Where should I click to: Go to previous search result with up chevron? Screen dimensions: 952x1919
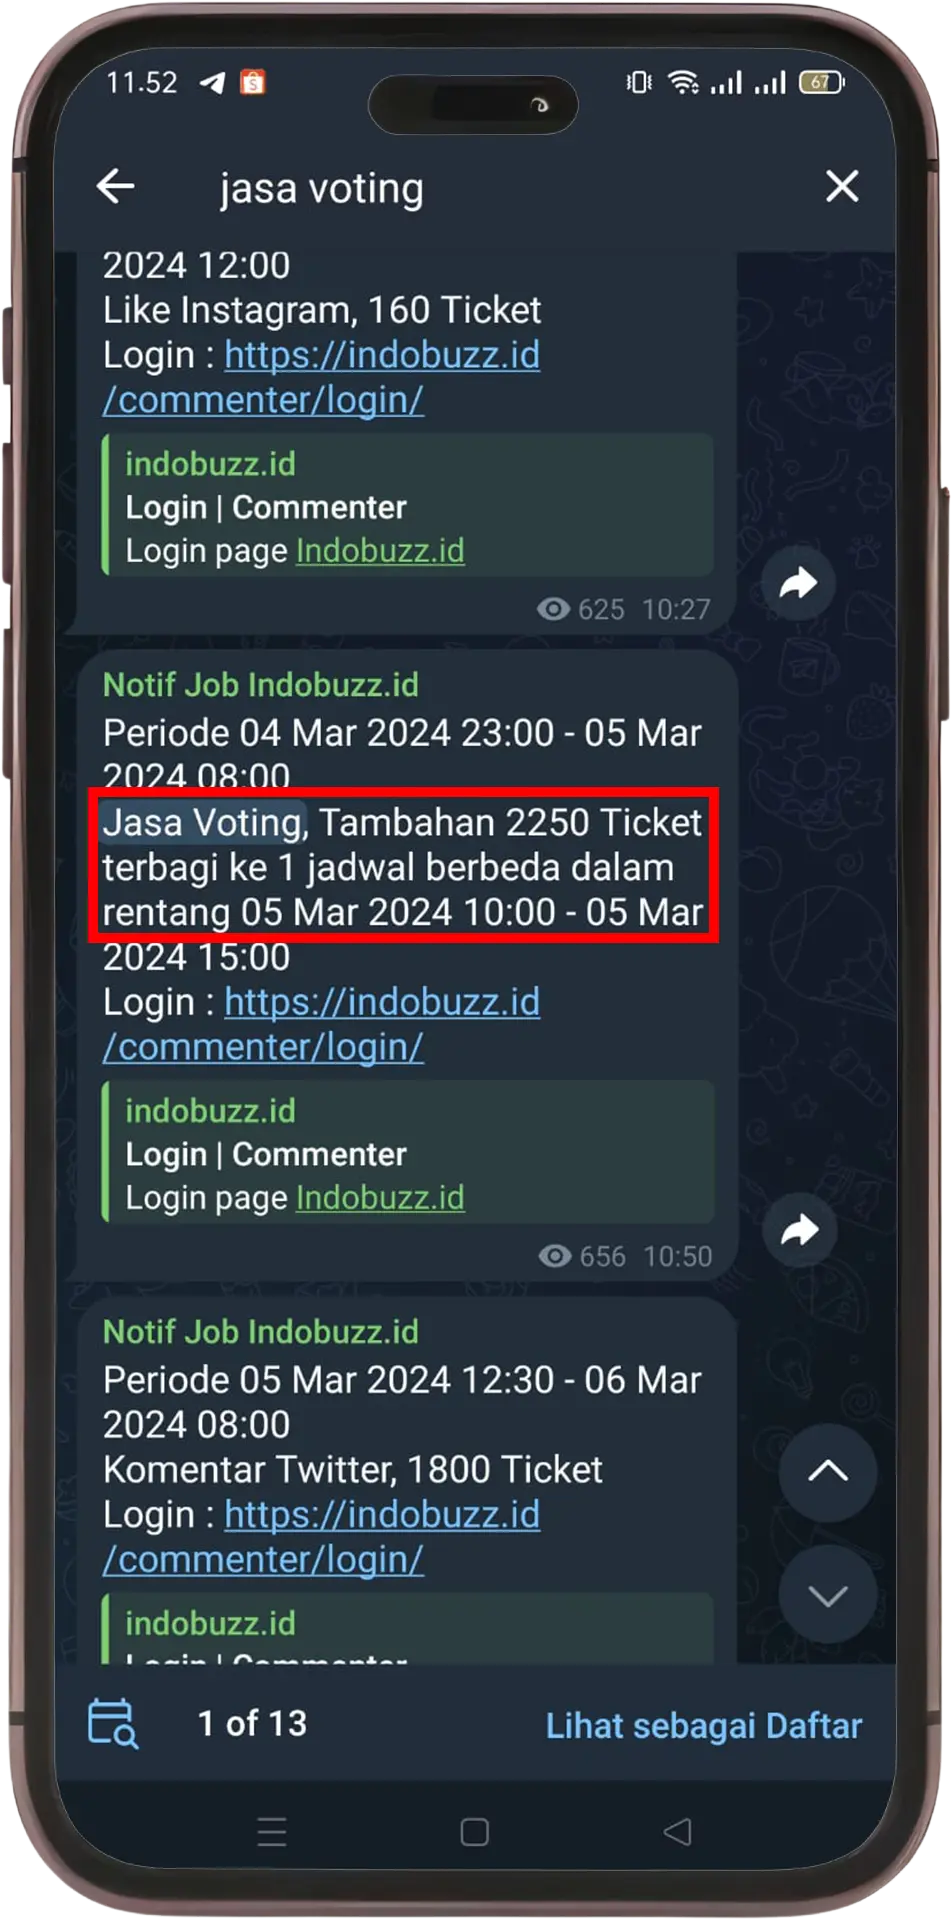coord(828,1471)
